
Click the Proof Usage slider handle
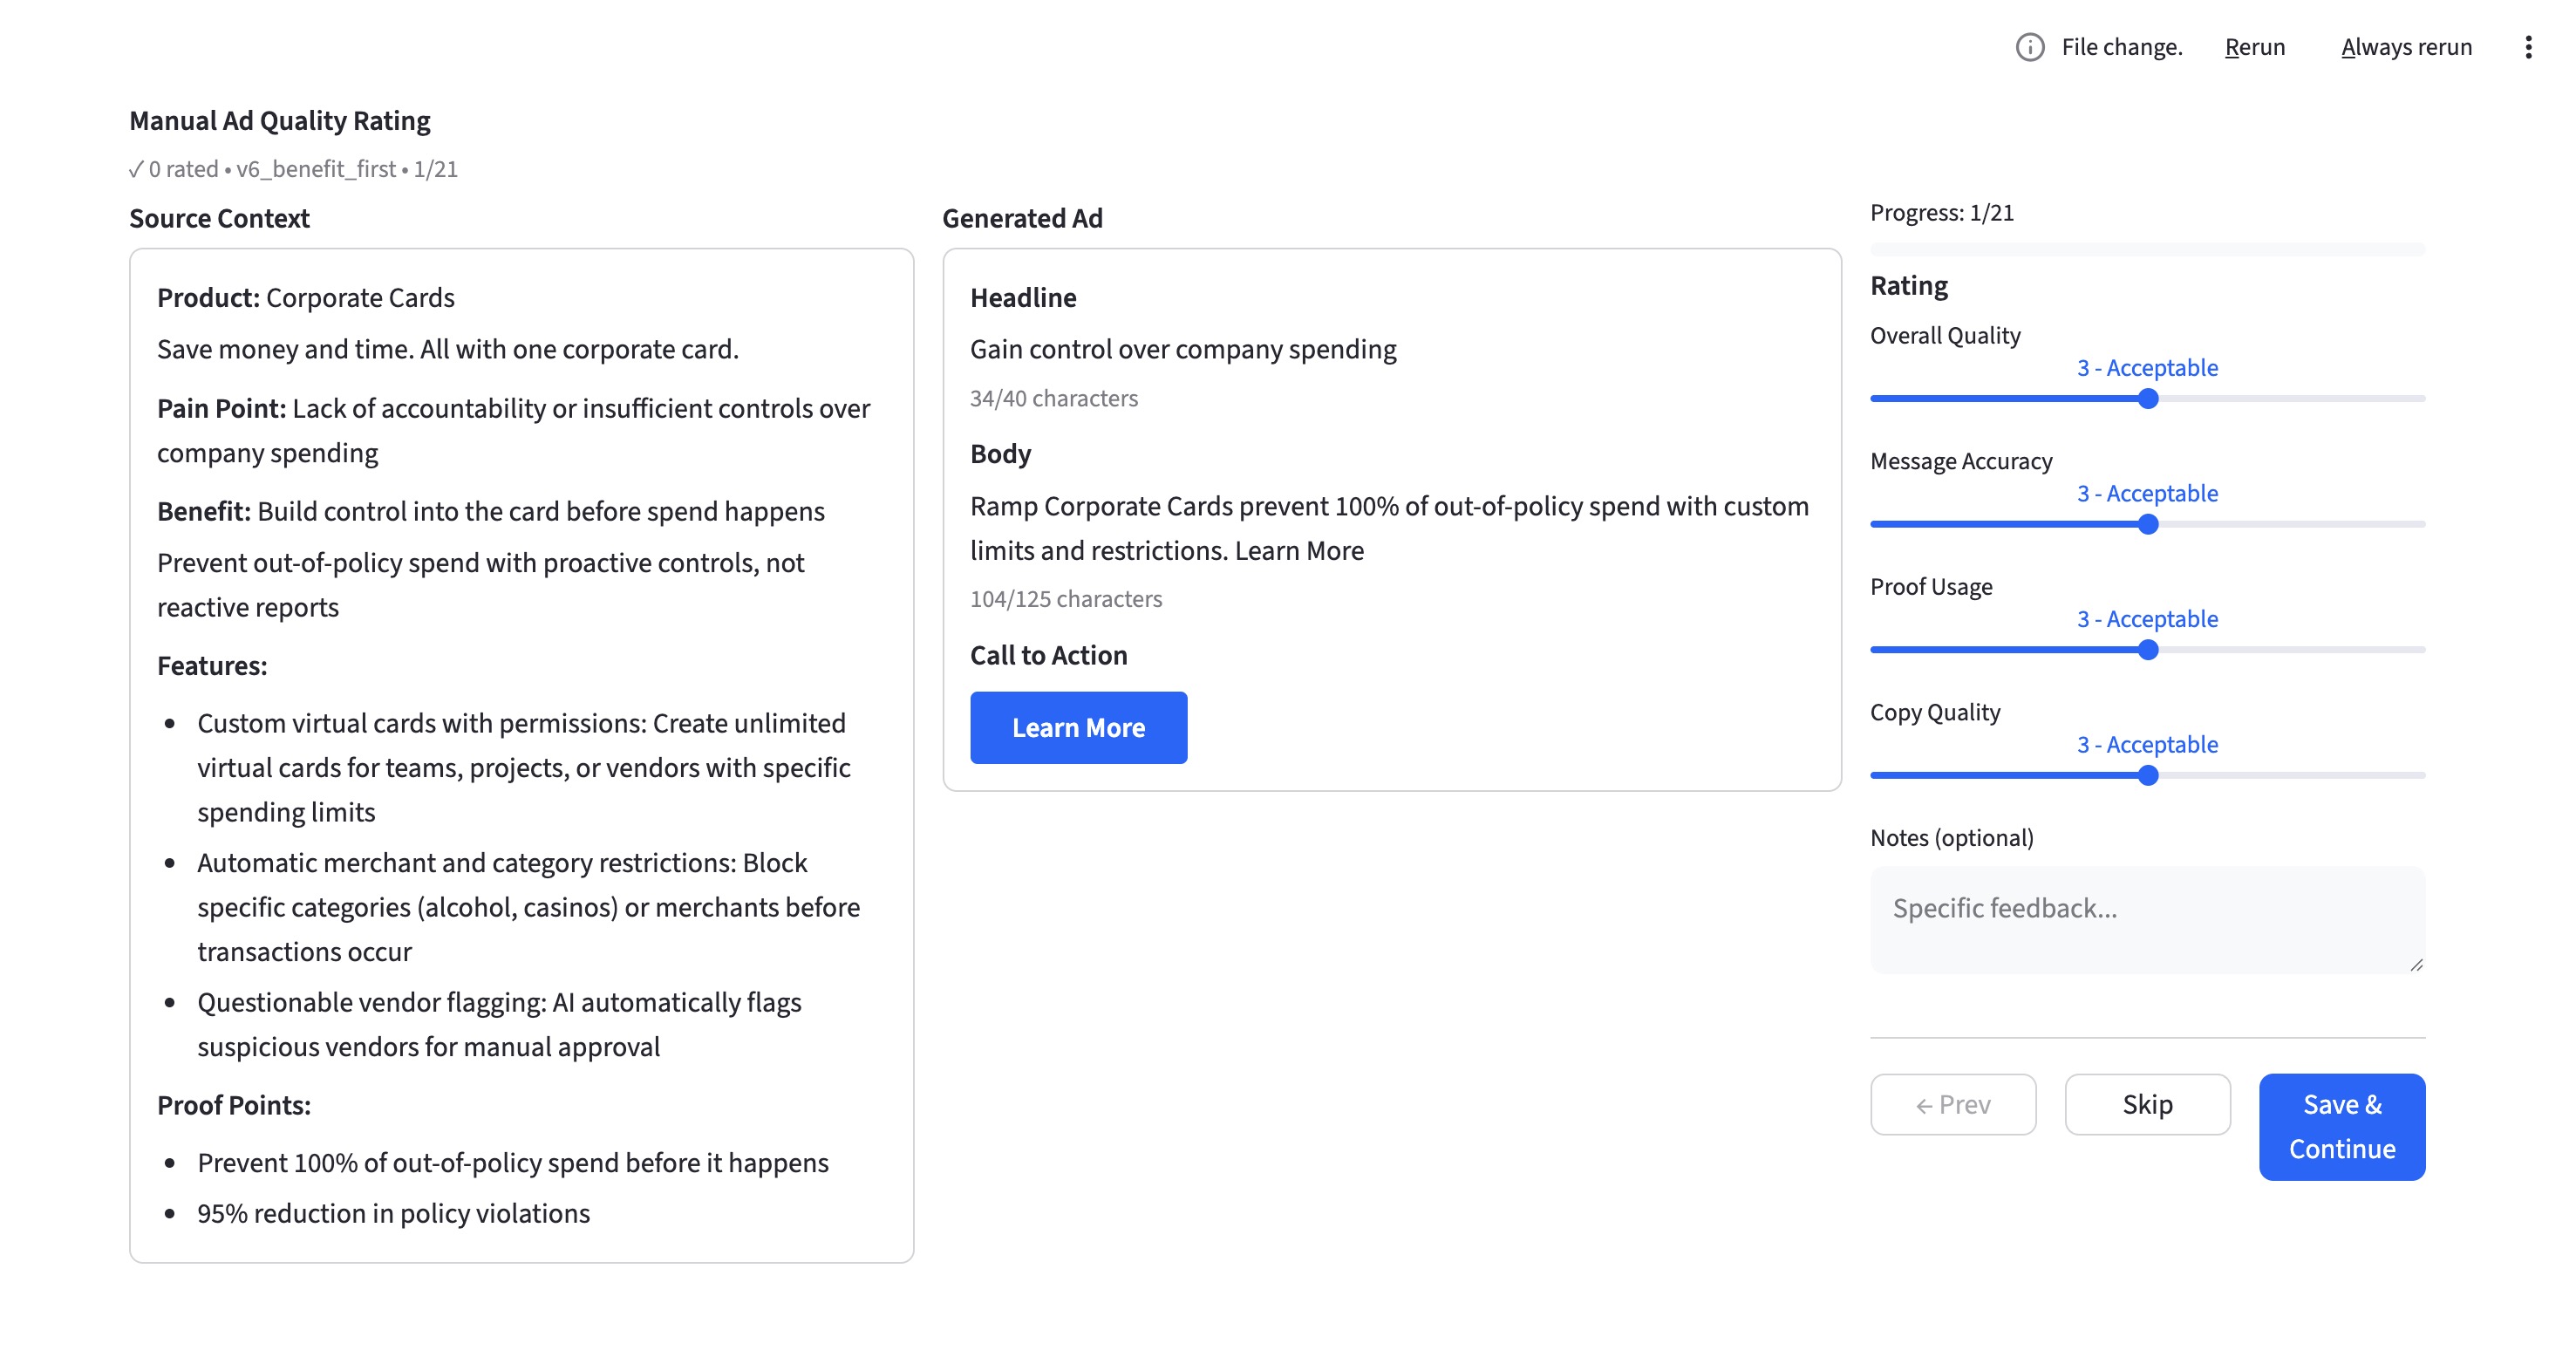[x=2147, y=650]
